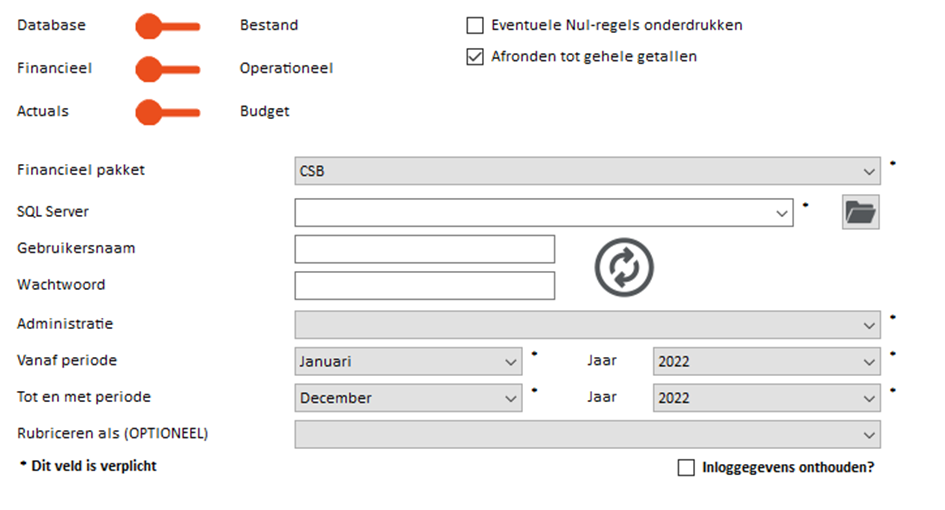The height and width of the screenshot is (510, 945).
Task: Open the Jaar dropdown for Vanaf periode
Action: [x=767, y=362]
